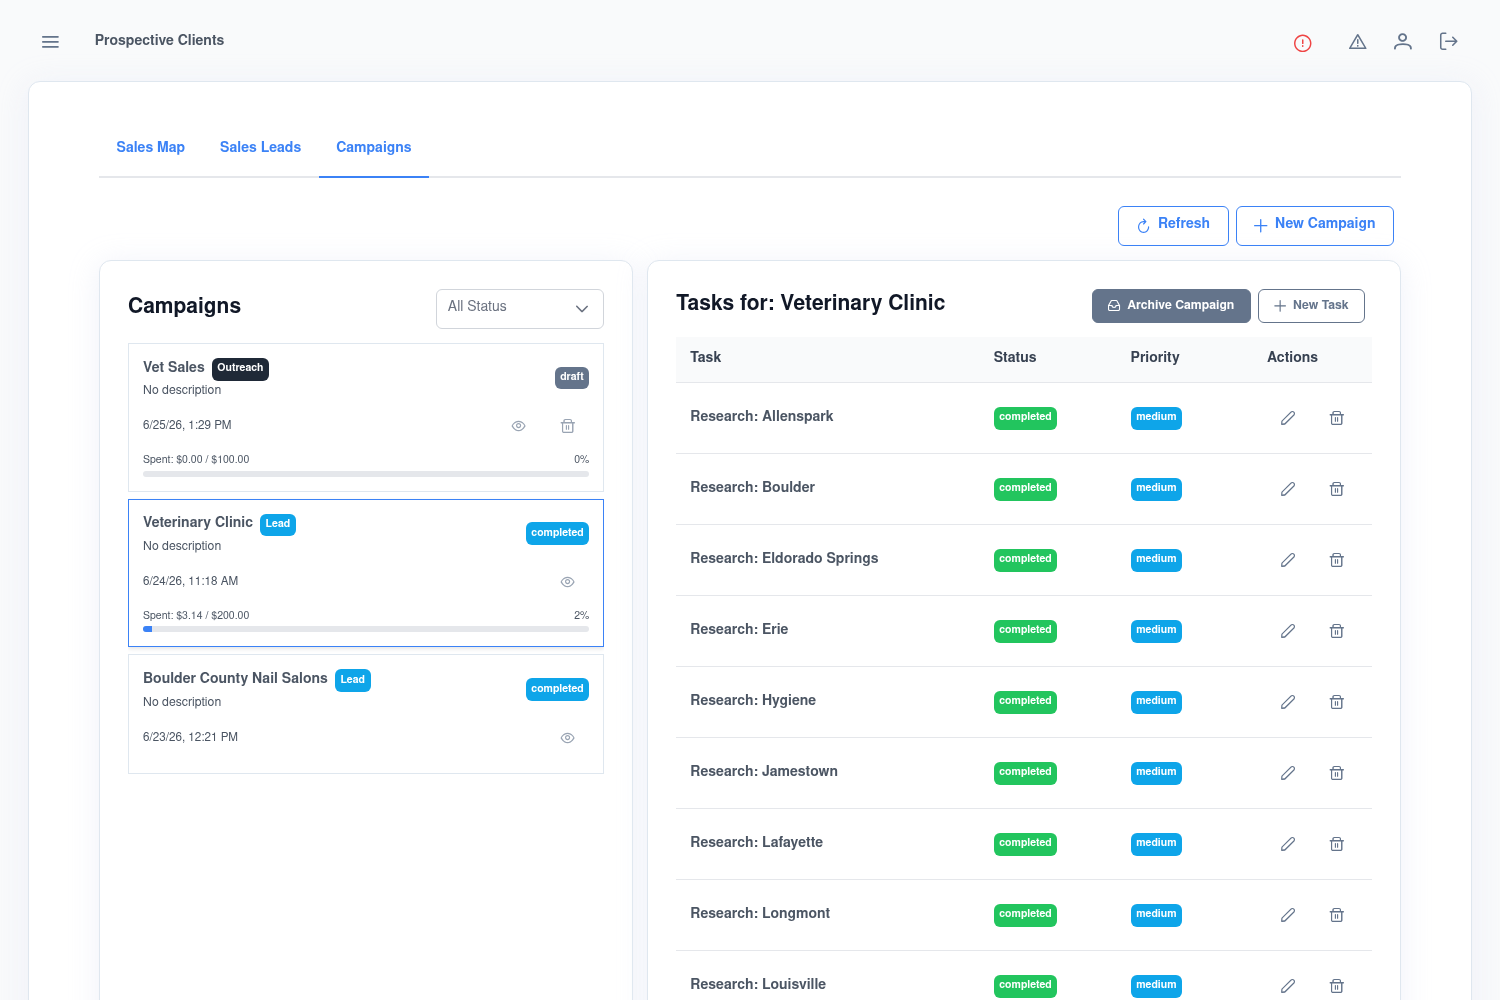The image size is (1500, 1000).
Task: Switch to the Sales Leads tab
Action: (x=260, y=147)
